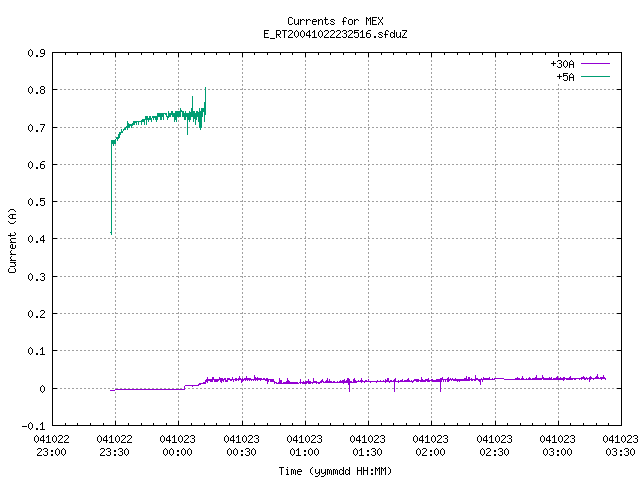Click the 'Current (A)' y-axis label
640x480 pixels.
click(x=12, y=241)
